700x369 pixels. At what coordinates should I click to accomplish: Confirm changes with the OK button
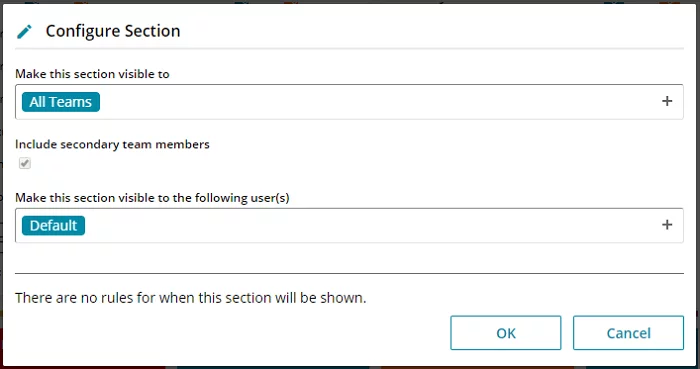[x=505, y=333]
